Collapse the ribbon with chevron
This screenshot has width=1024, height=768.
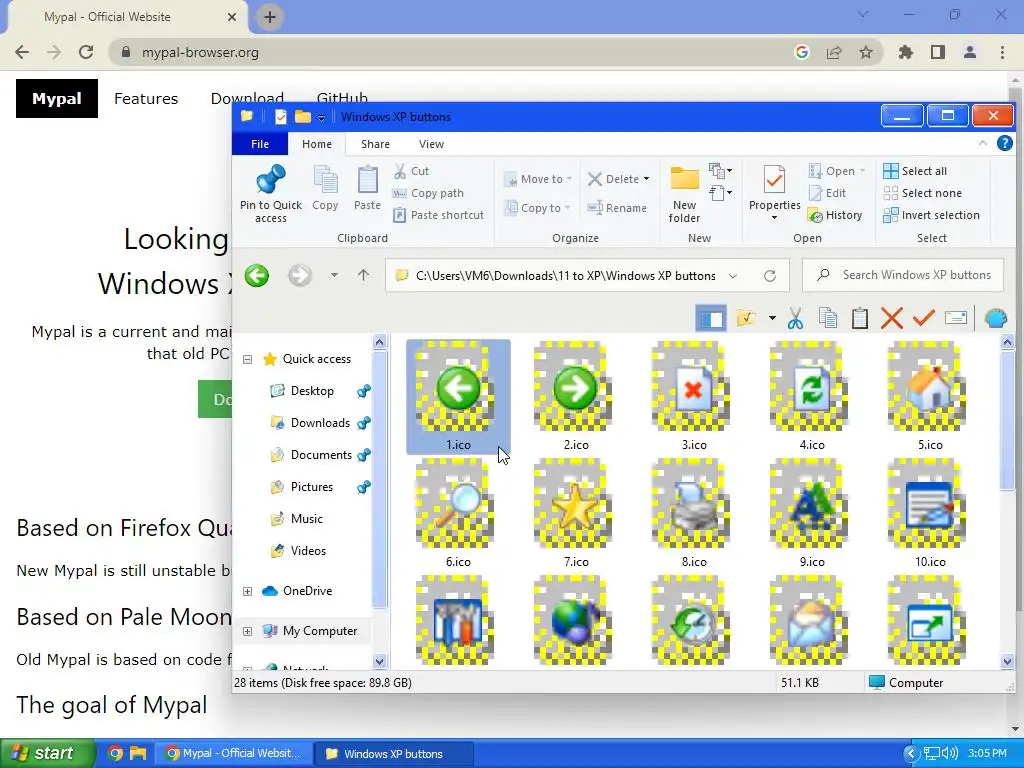[983, 143]
